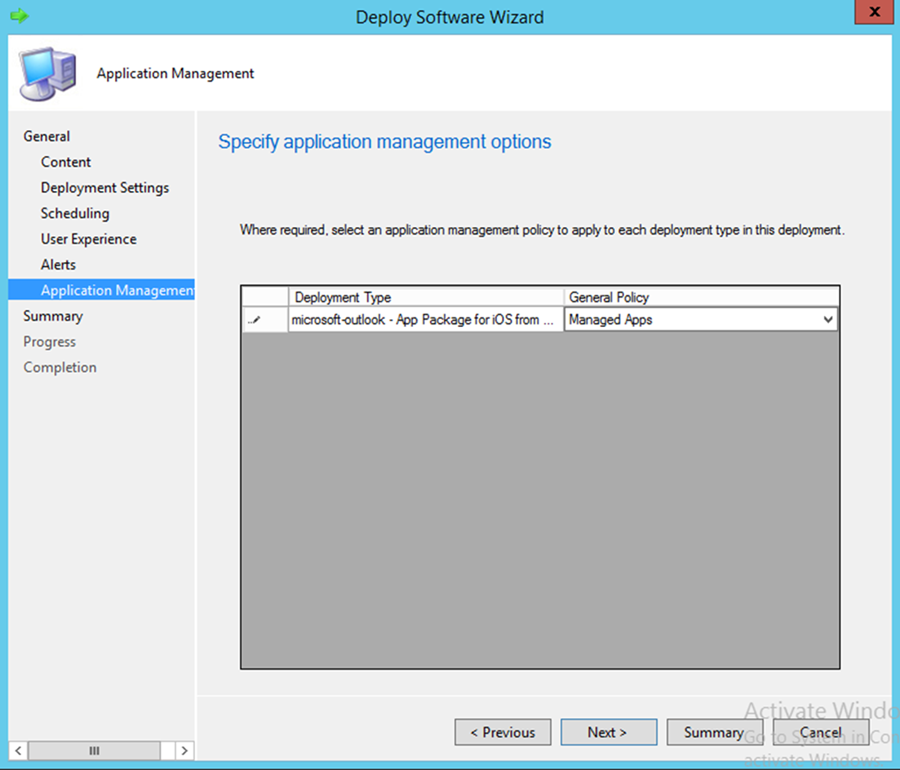
Task: Click the Previous button
Action: (503, 732)
